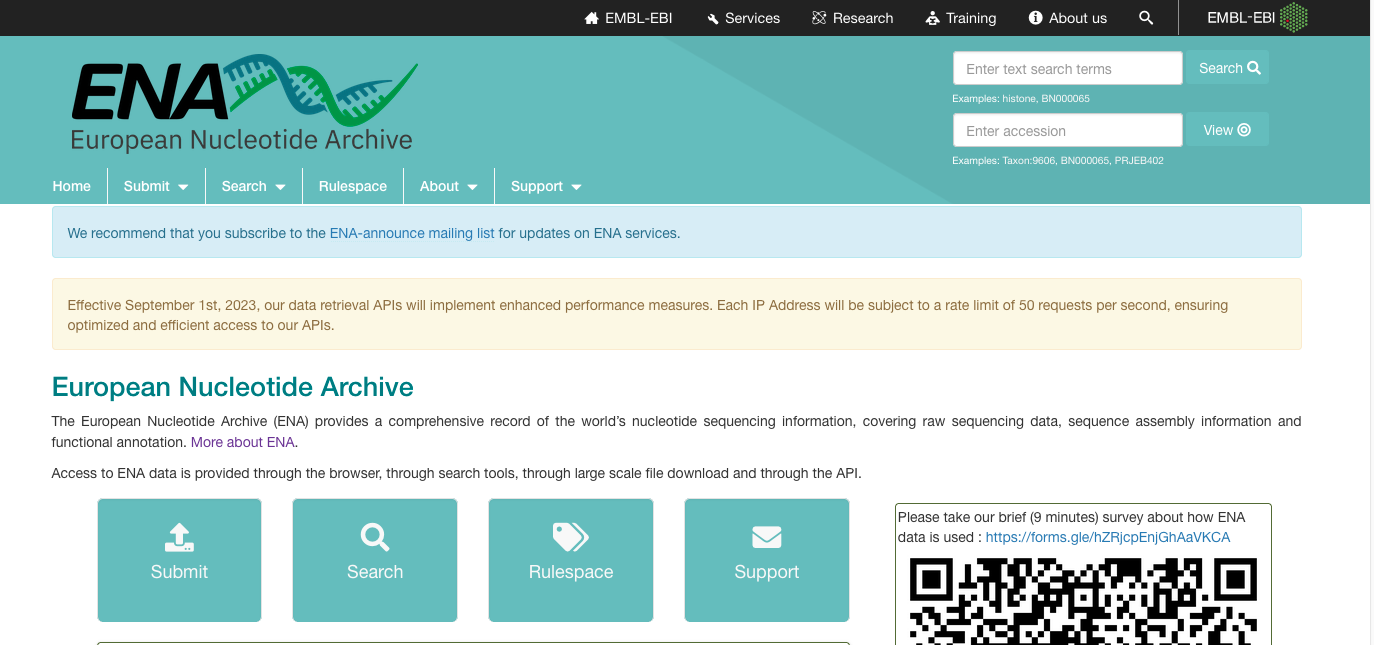Screen dimensions: 1374x645
Task: Open the Support tile with envelope icon
Action: (767, 560)
